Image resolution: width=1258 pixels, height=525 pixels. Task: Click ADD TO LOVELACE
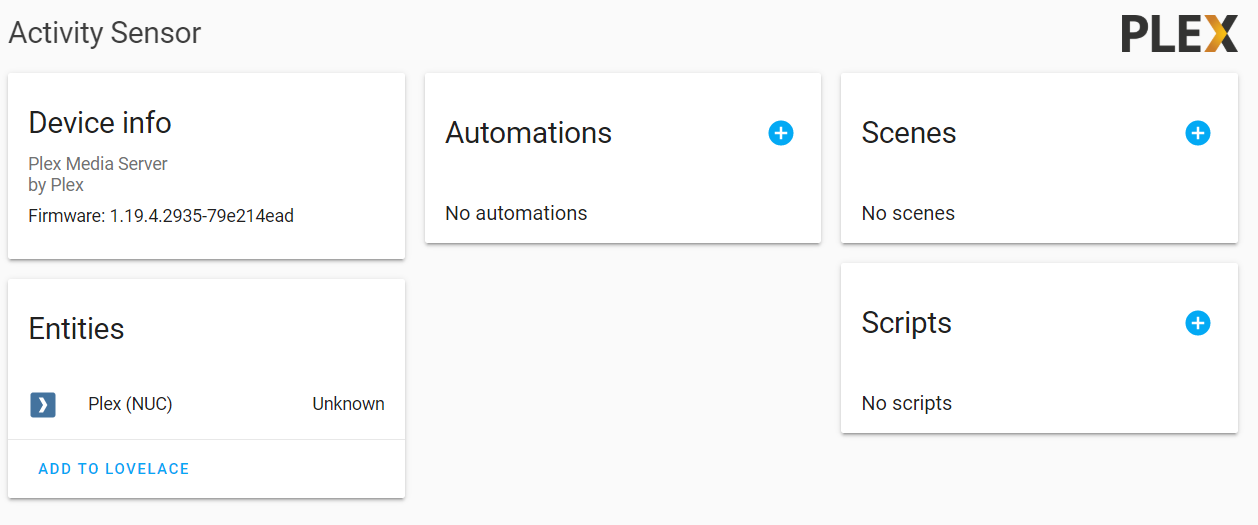click(x=114, y=468)
